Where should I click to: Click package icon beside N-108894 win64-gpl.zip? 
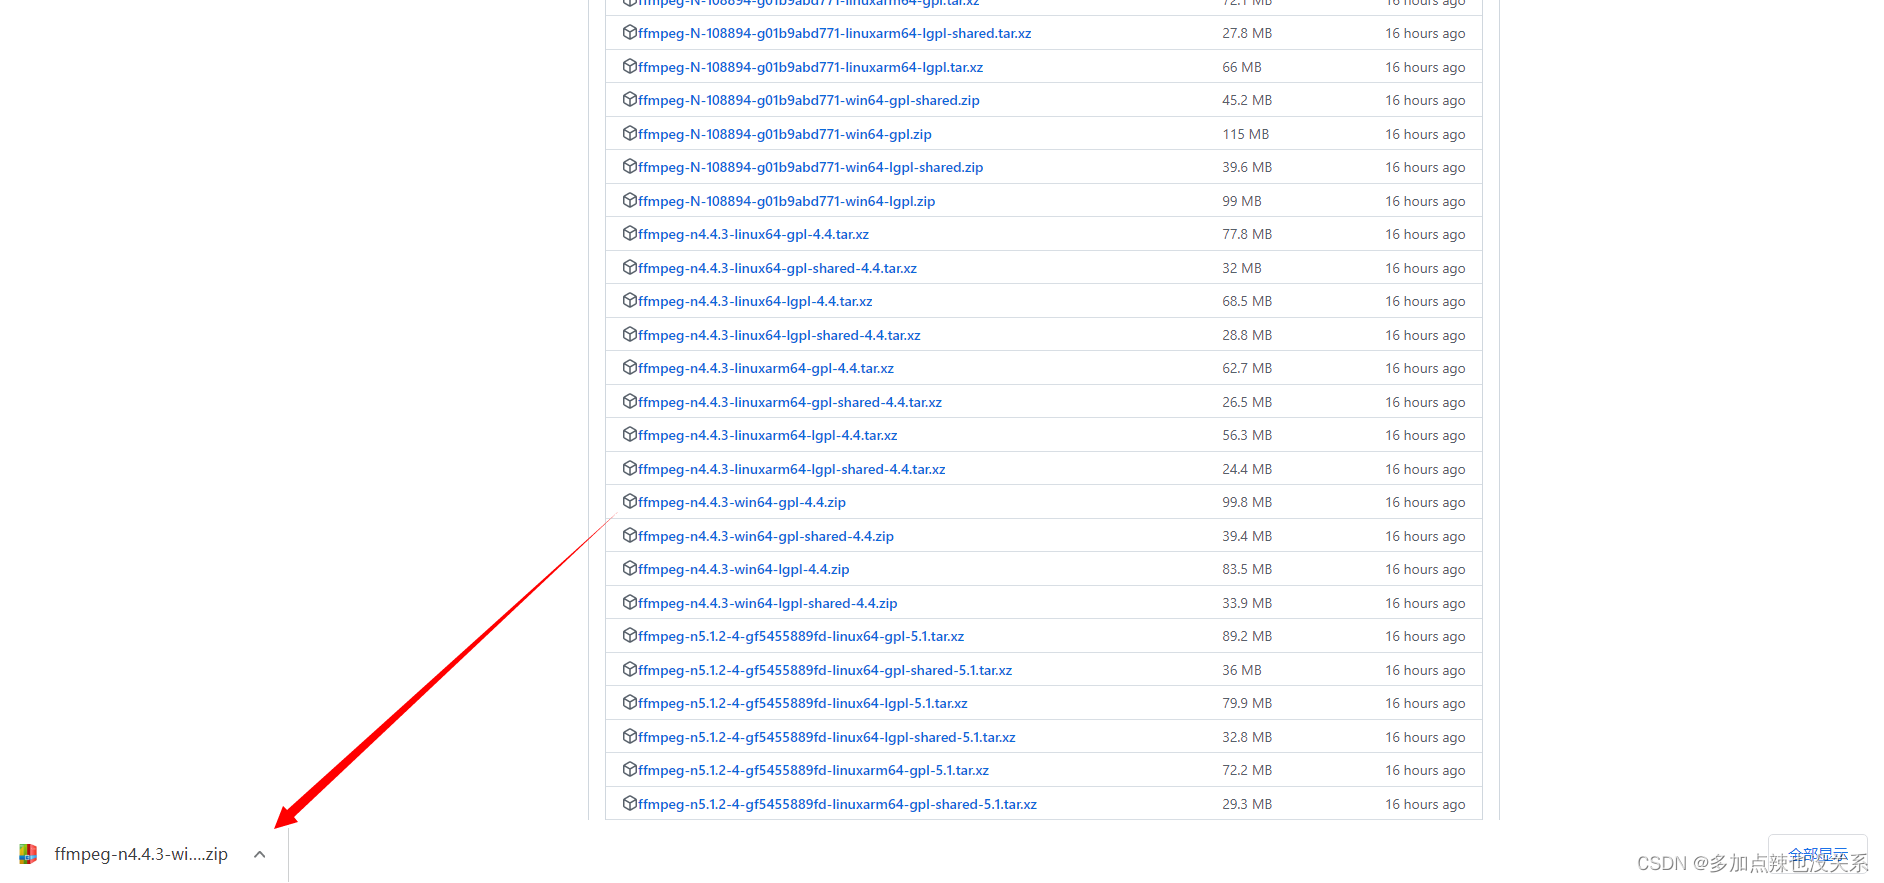point(630,133)
